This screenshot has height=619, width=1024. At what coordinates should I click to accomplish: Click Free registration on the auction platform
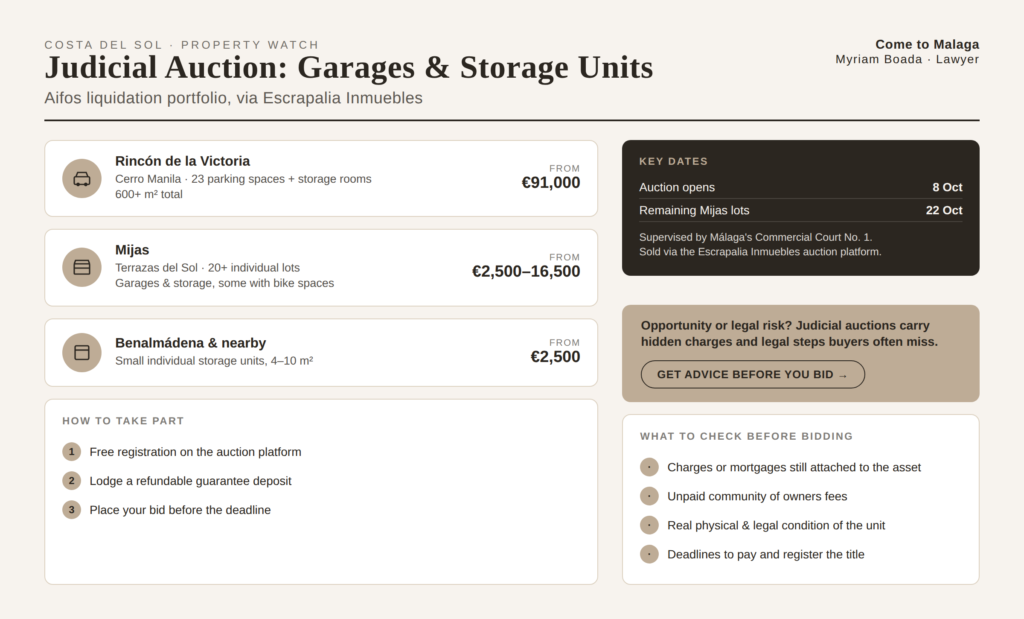(195, 452)
